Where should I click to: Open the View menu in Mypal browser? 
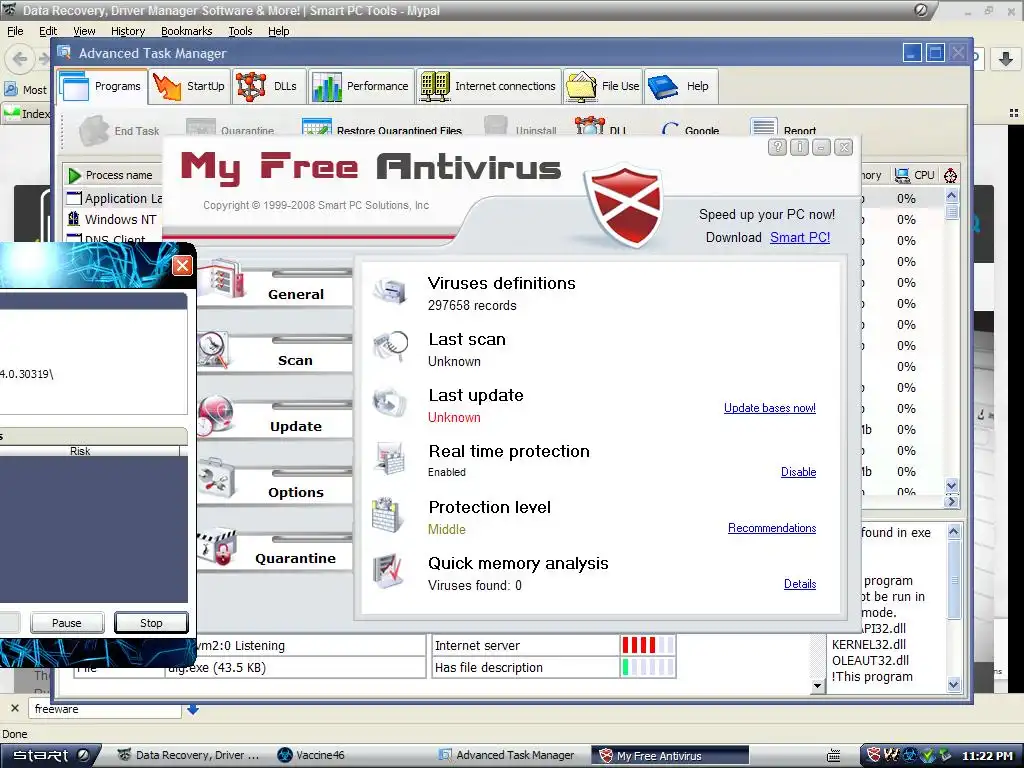coord(84,31)
